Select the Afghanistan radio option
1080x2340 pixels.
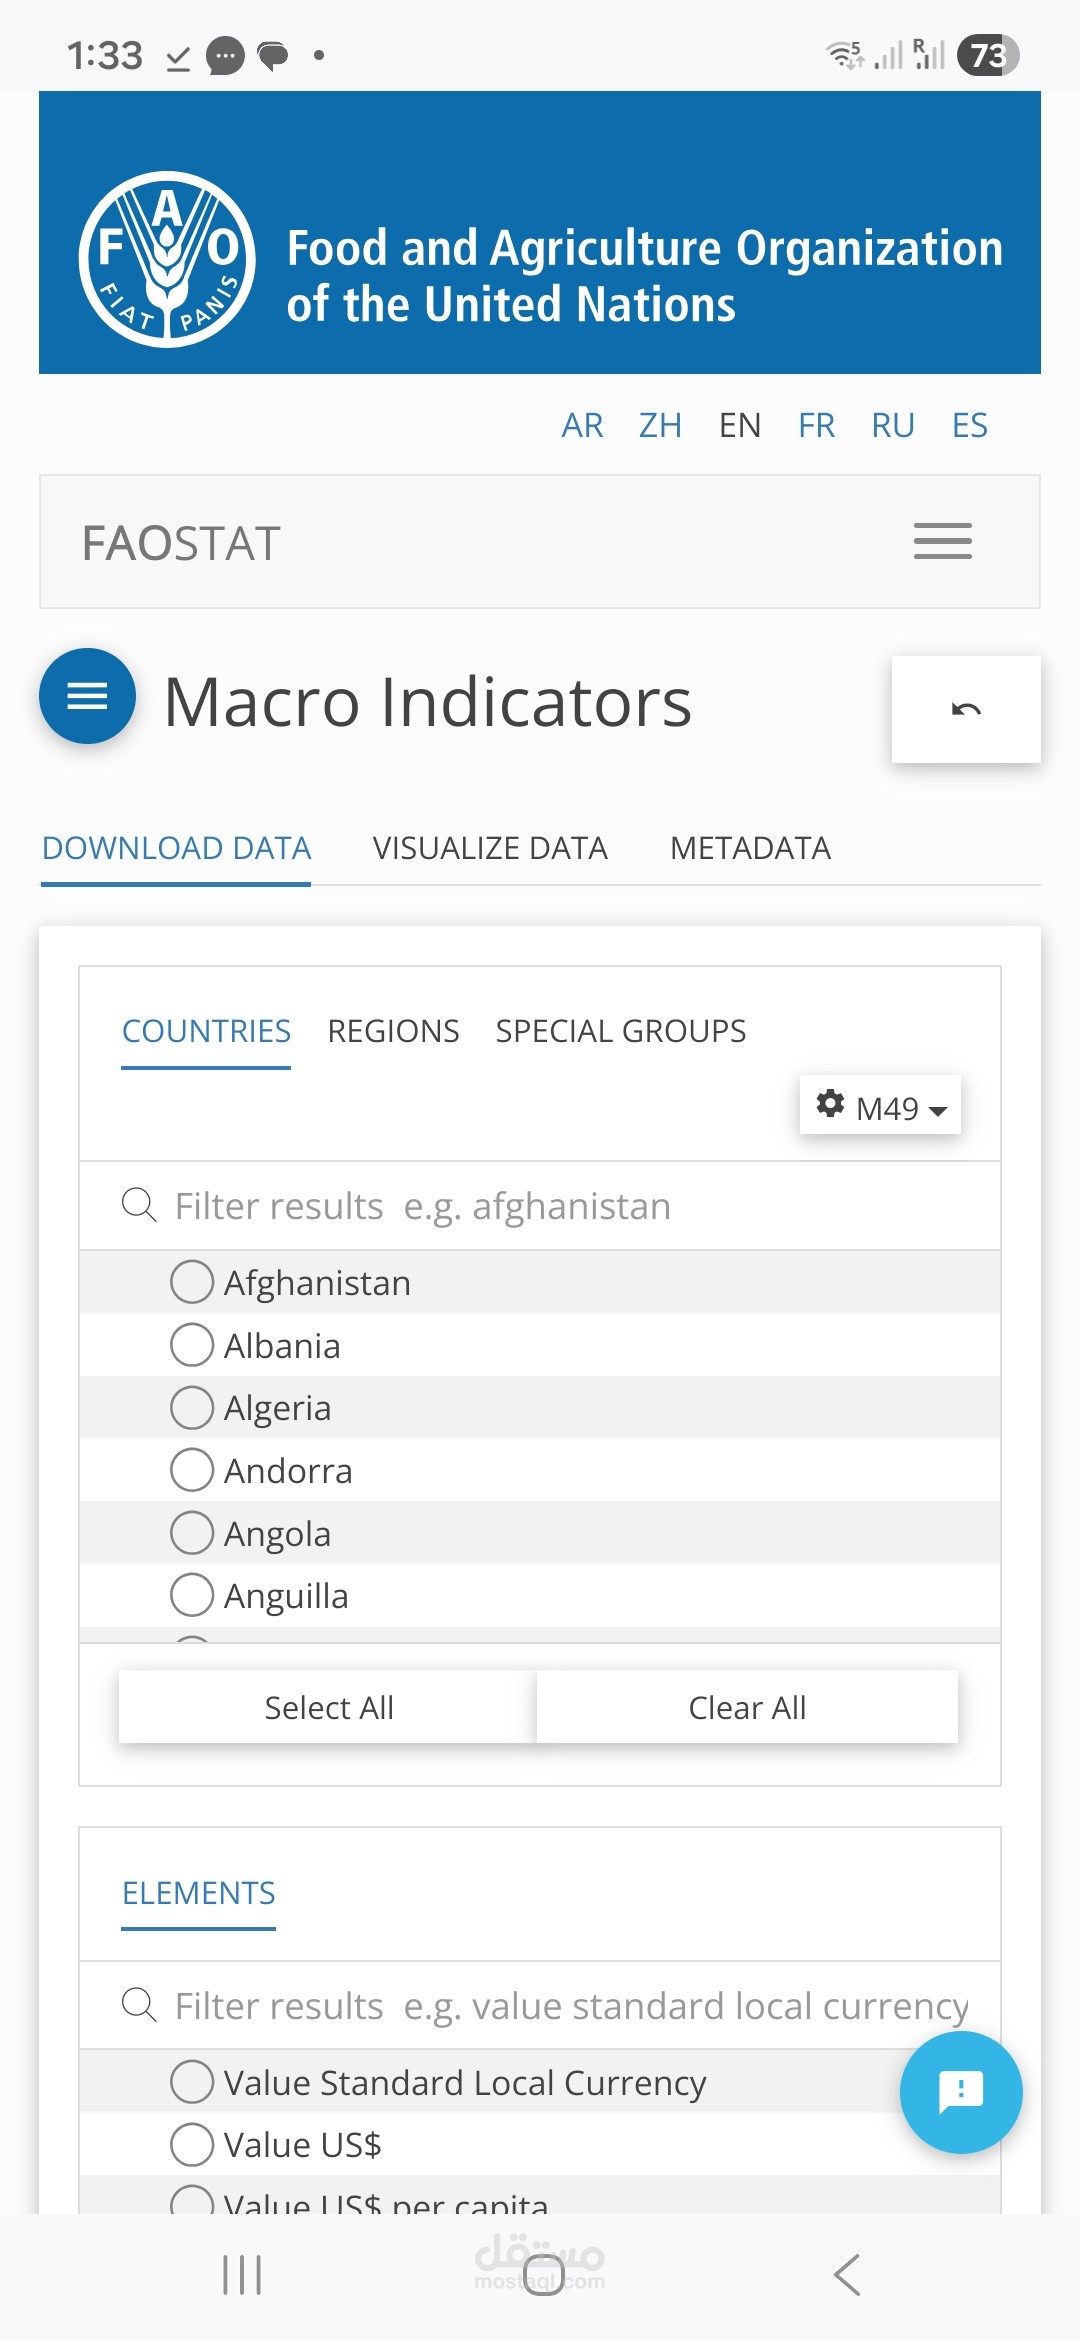[192, 1282]
